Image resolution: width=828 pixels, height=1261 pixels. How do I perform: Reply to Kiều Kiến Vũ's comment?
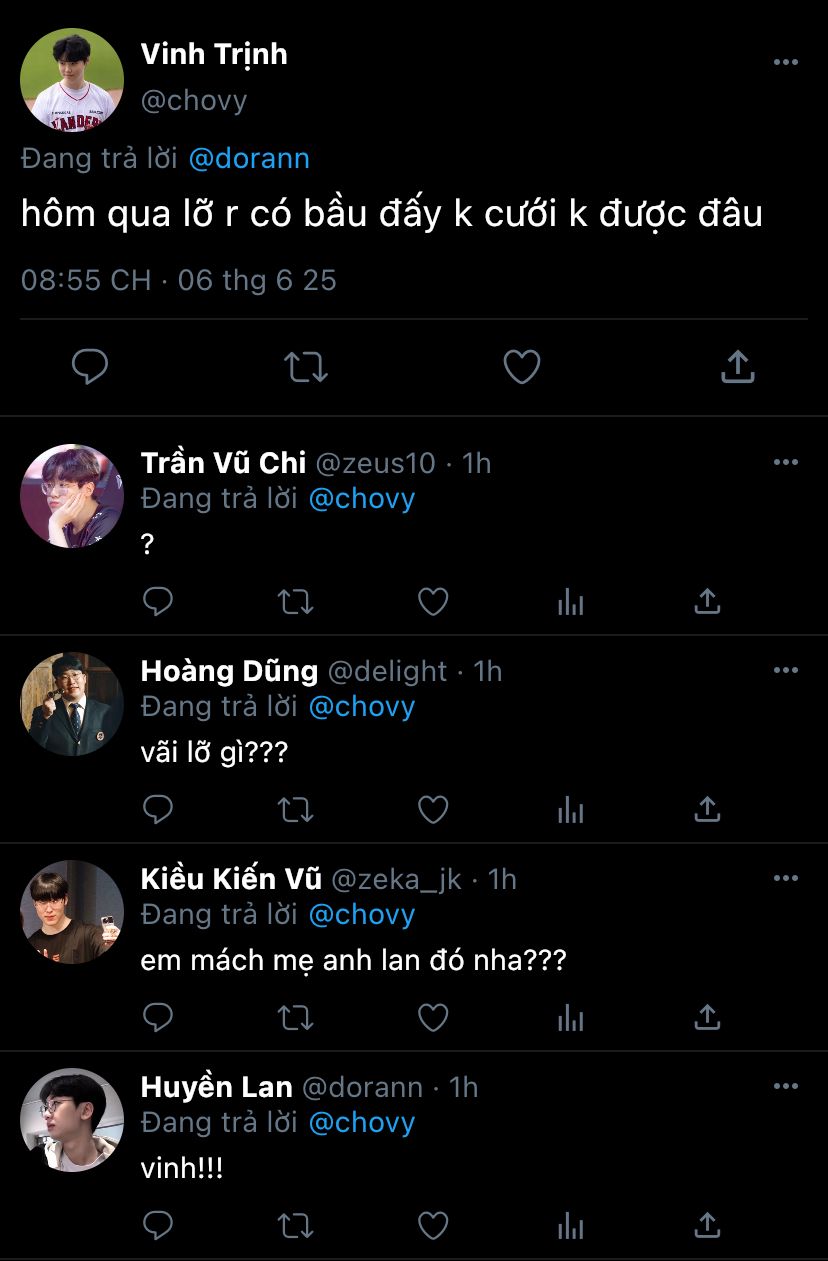158,1017
